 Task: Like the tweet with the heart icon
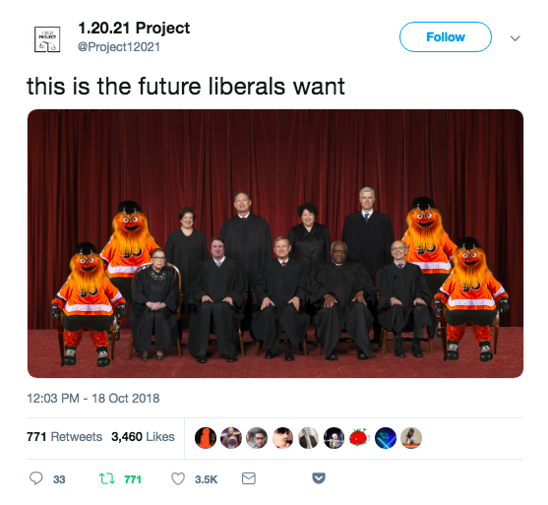[x=178, y=478]
